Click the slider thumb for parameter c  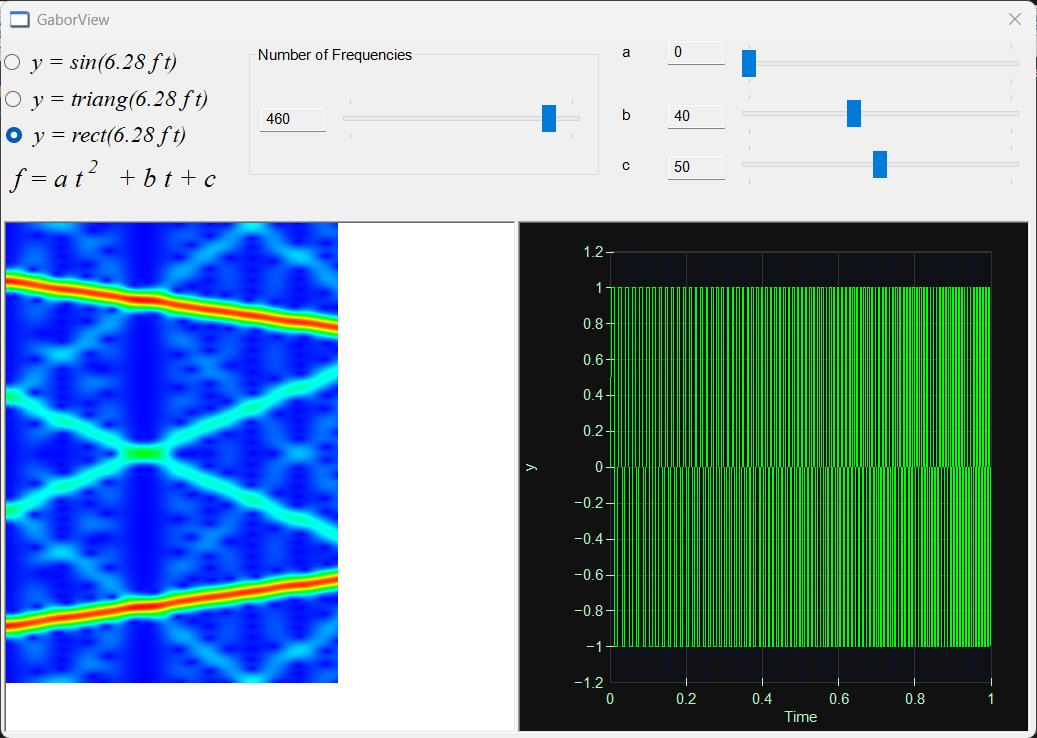click(880, 165)
